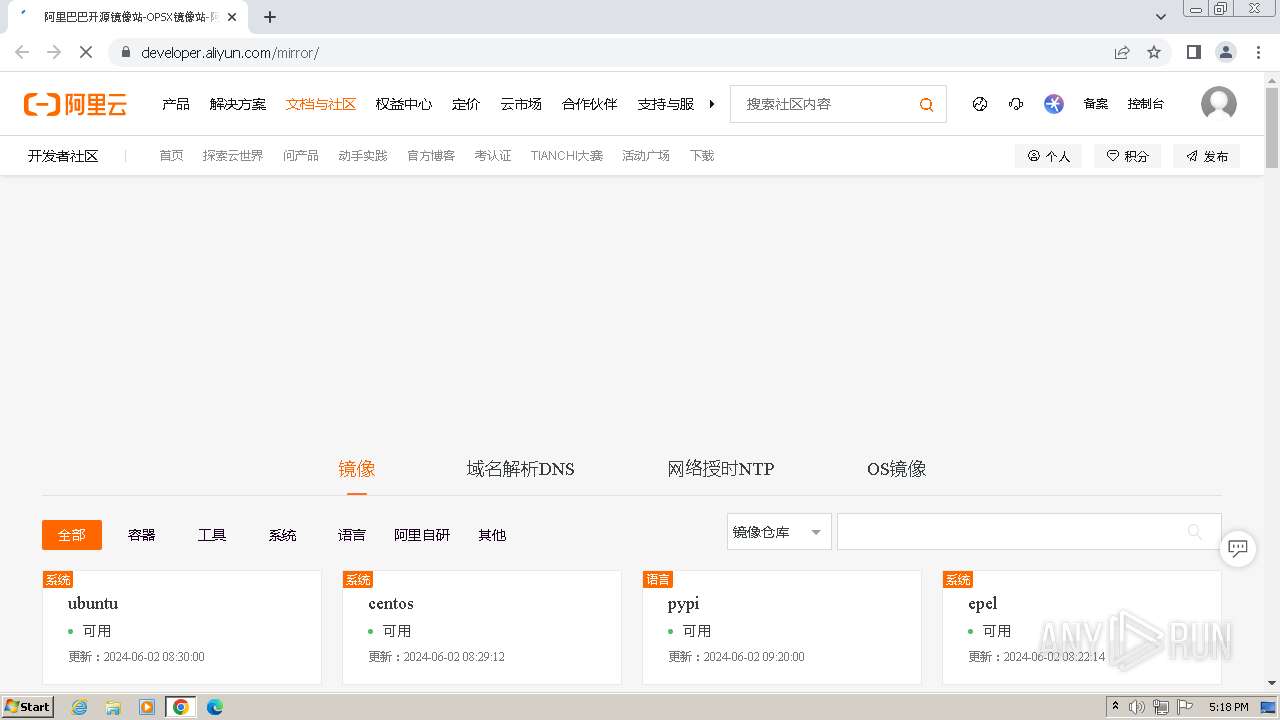Click the orange search magnifier in community search

[x=926, y=104]
